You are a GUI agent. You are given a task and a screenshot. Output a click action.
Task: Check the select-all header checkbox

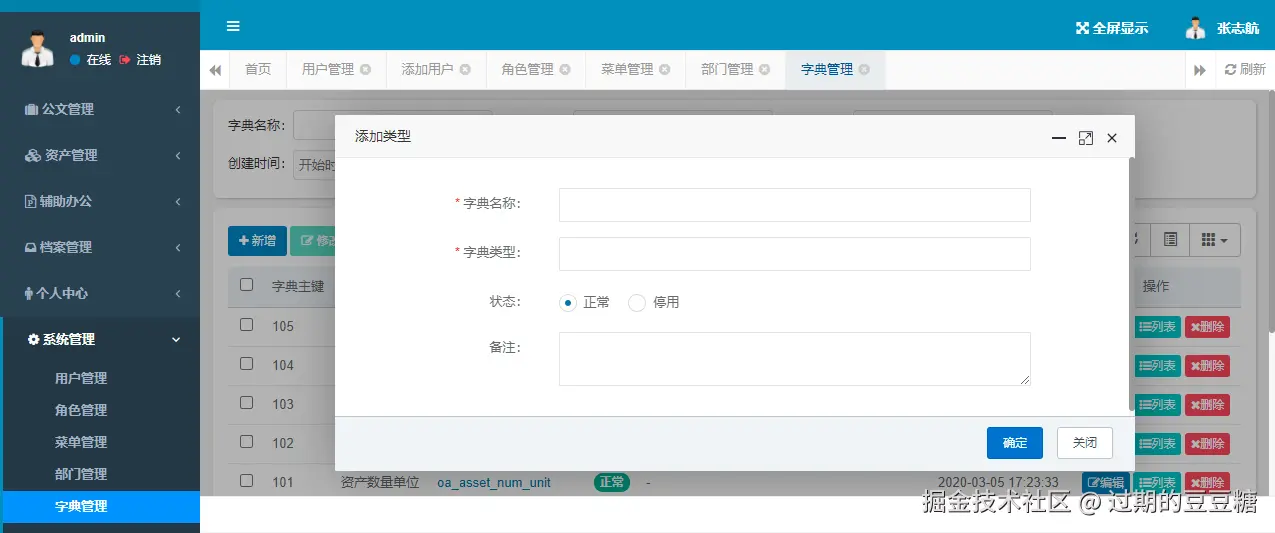(247, 285)
